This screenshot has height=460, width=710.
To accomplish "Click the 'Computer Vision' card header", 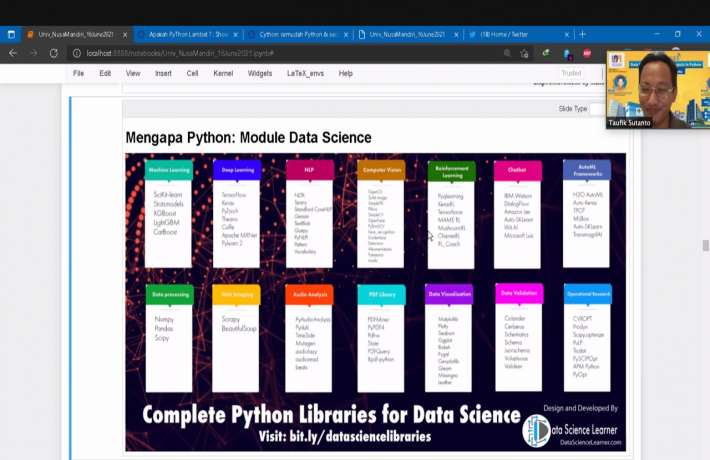I will 381,170.
